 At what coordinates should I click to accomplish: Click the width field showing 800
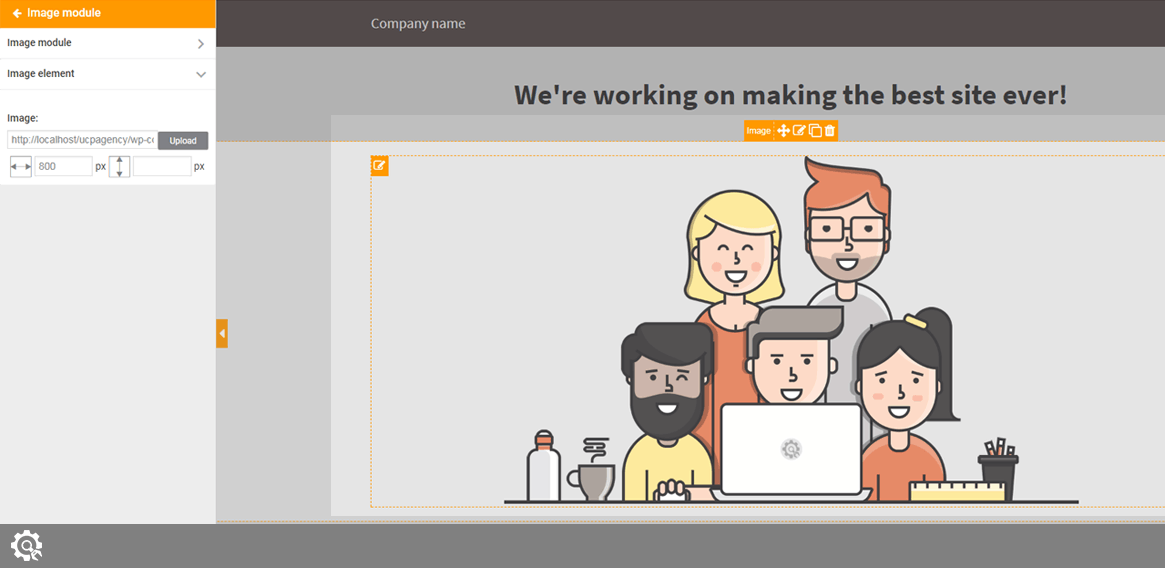pos(63,167)
